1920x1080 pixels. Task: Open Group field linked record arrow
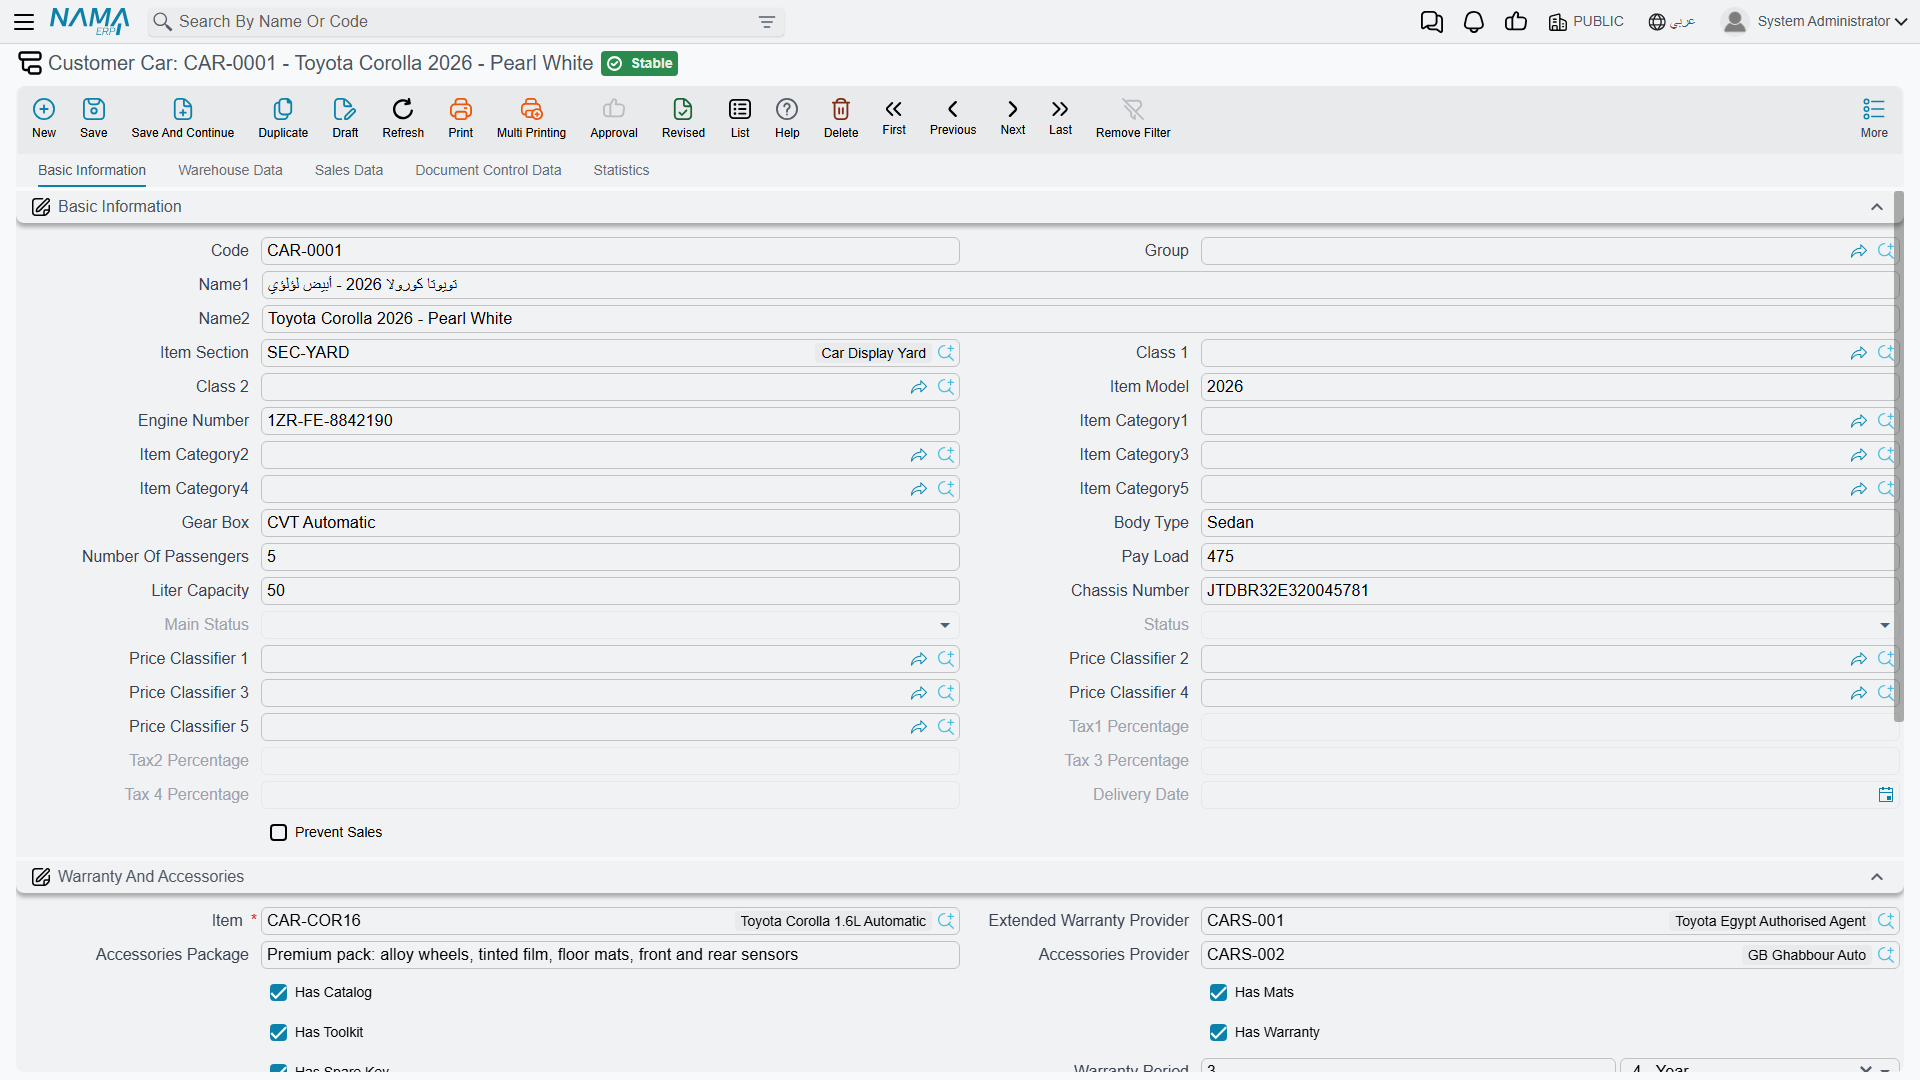(x=1859, y=251)
